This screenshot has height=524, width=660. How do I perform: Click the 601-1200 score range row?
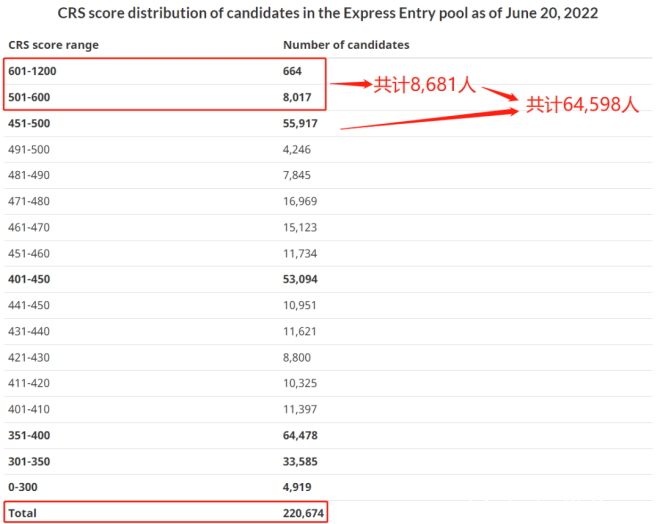pos(328,71)
